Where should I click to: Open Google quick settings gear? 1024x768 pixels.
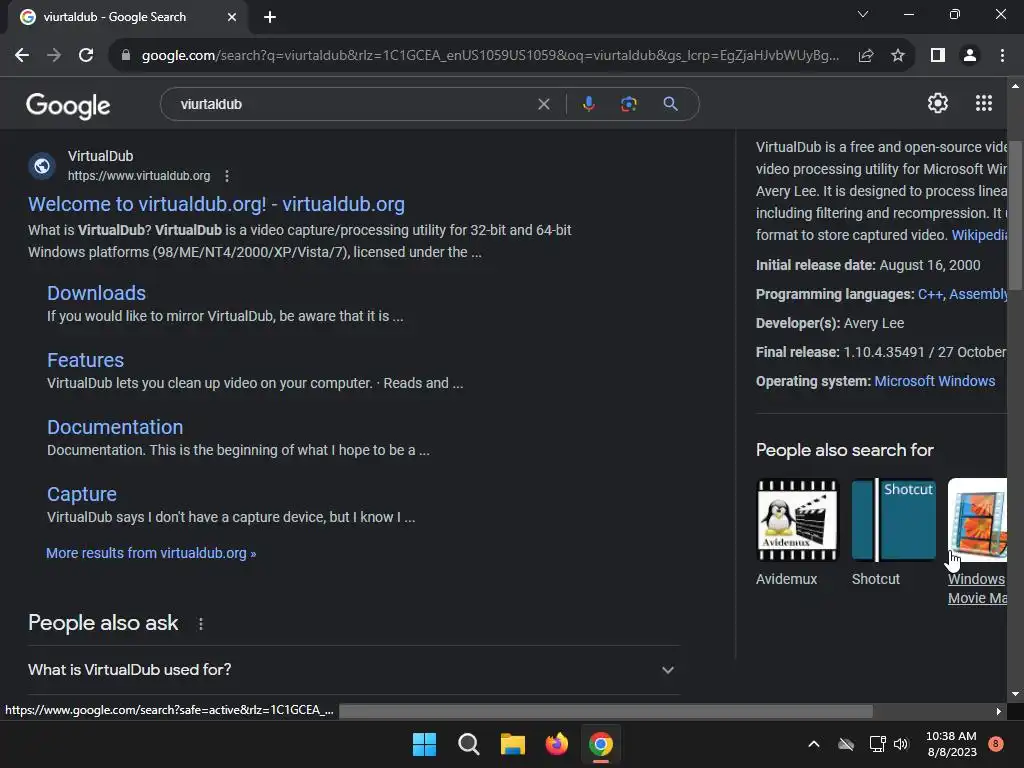coord(938,103)
